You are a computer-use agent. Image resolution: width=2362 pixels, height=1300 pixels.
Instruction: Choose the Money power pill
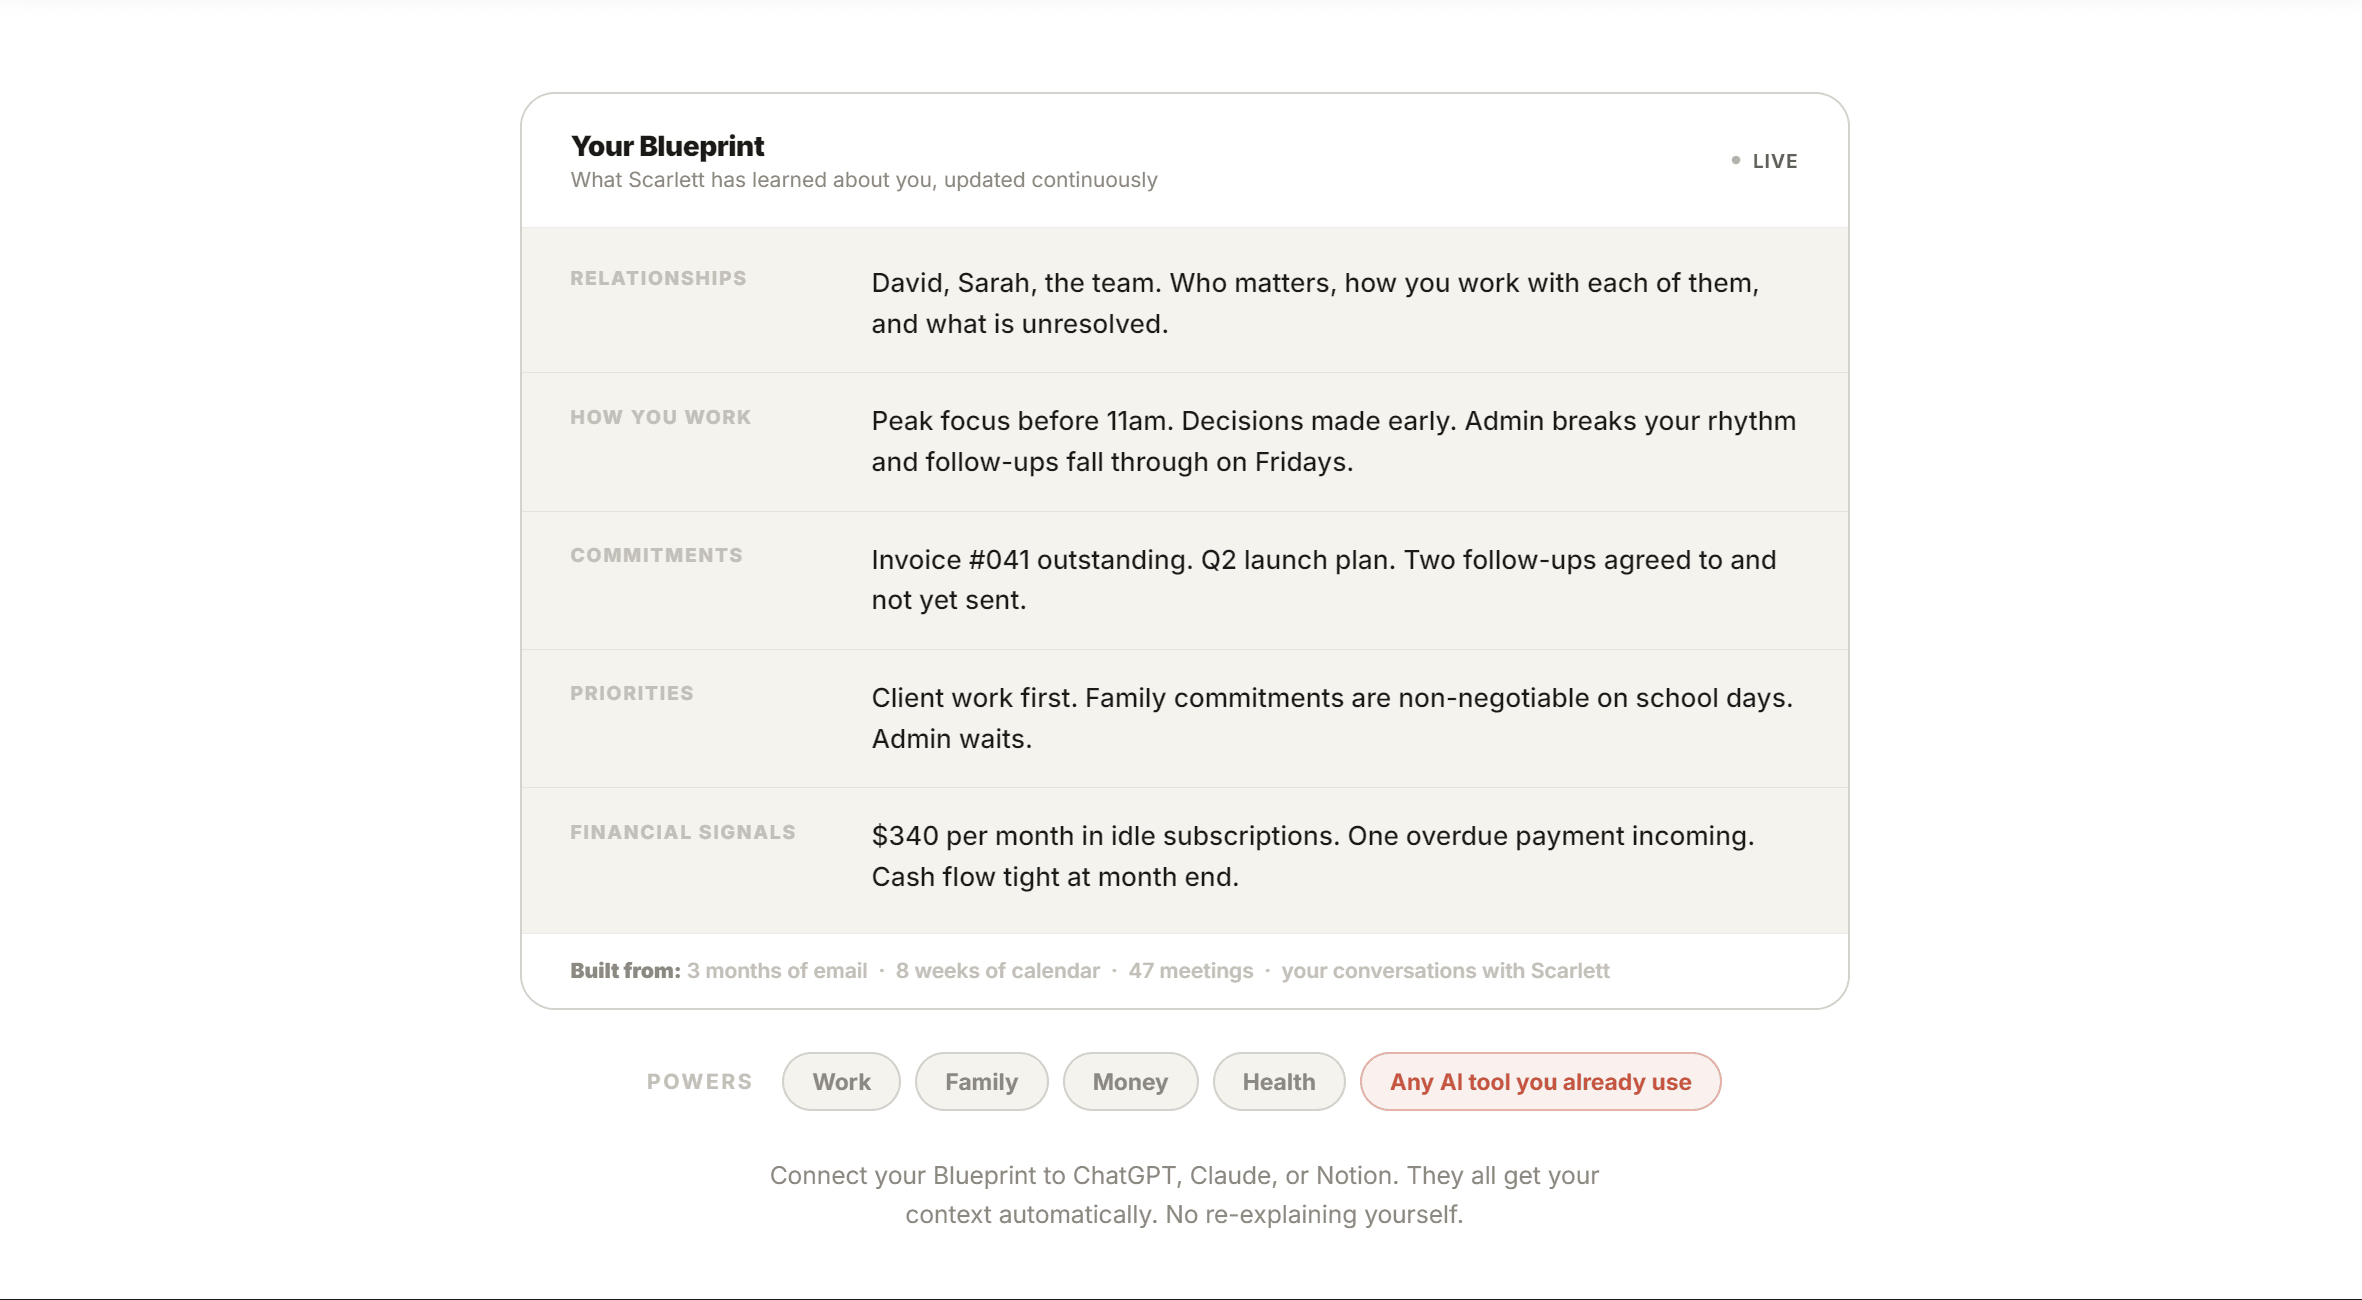pos(1130,1081)
